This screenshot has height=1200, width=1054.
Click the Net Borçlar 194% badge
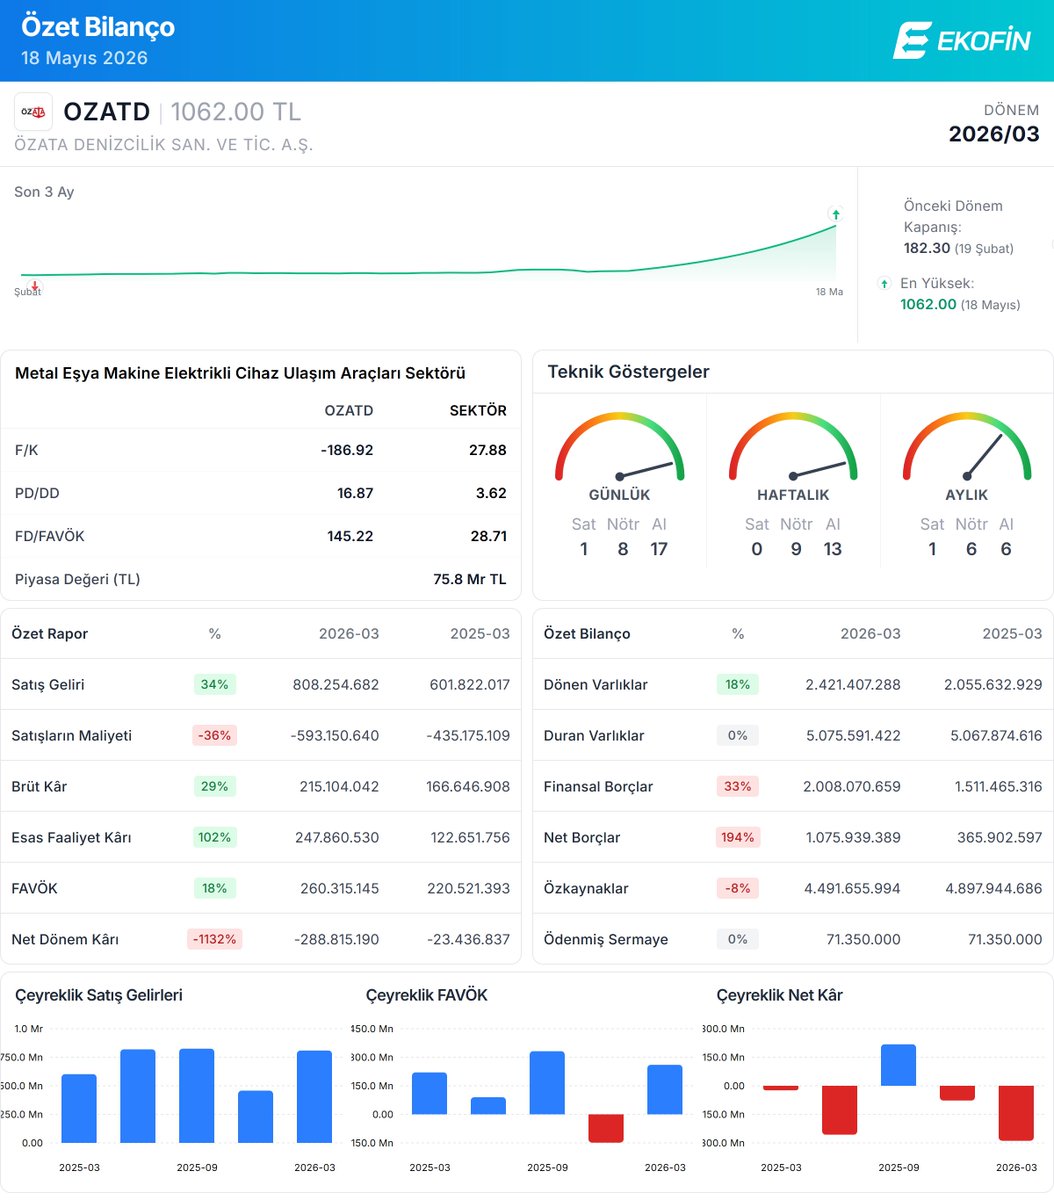[738, 837]
